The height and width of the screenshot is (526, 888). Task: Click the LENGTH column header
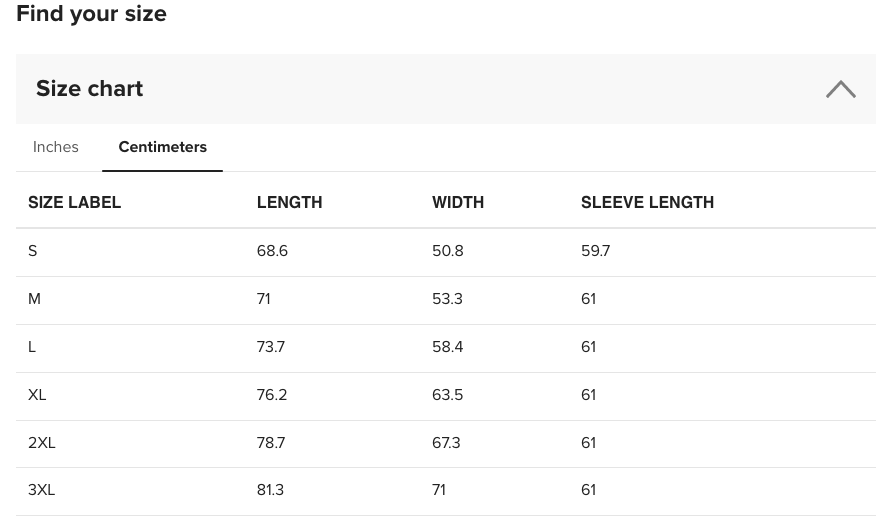(x=289, y=202)
